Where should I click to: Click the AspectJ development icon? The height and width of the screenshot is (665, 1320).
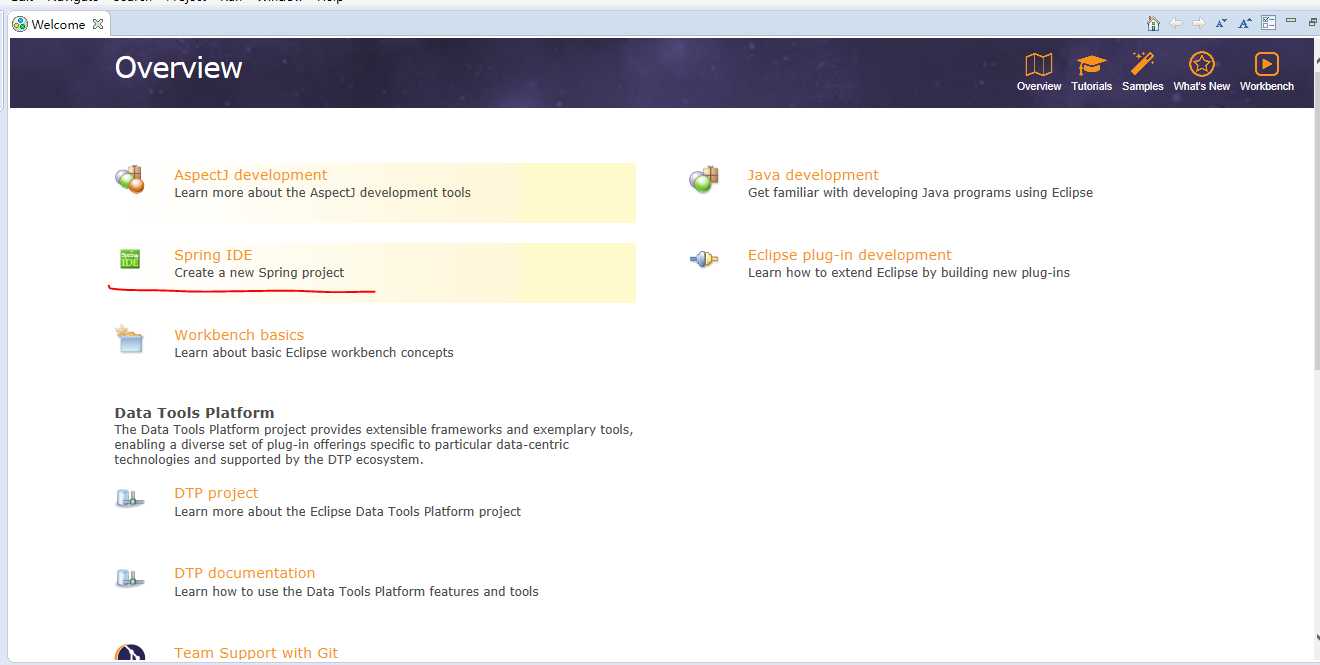[x=130, y=180]
